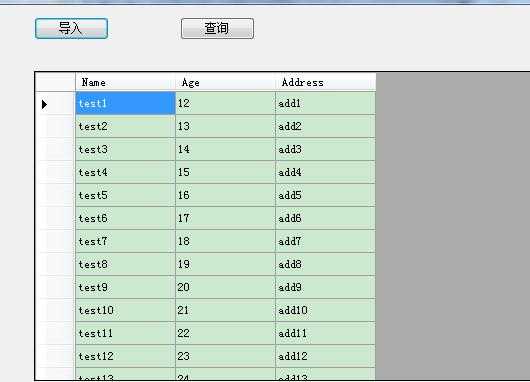Click the grid's top-left select-all corner cell

click(x=55, y=82)
